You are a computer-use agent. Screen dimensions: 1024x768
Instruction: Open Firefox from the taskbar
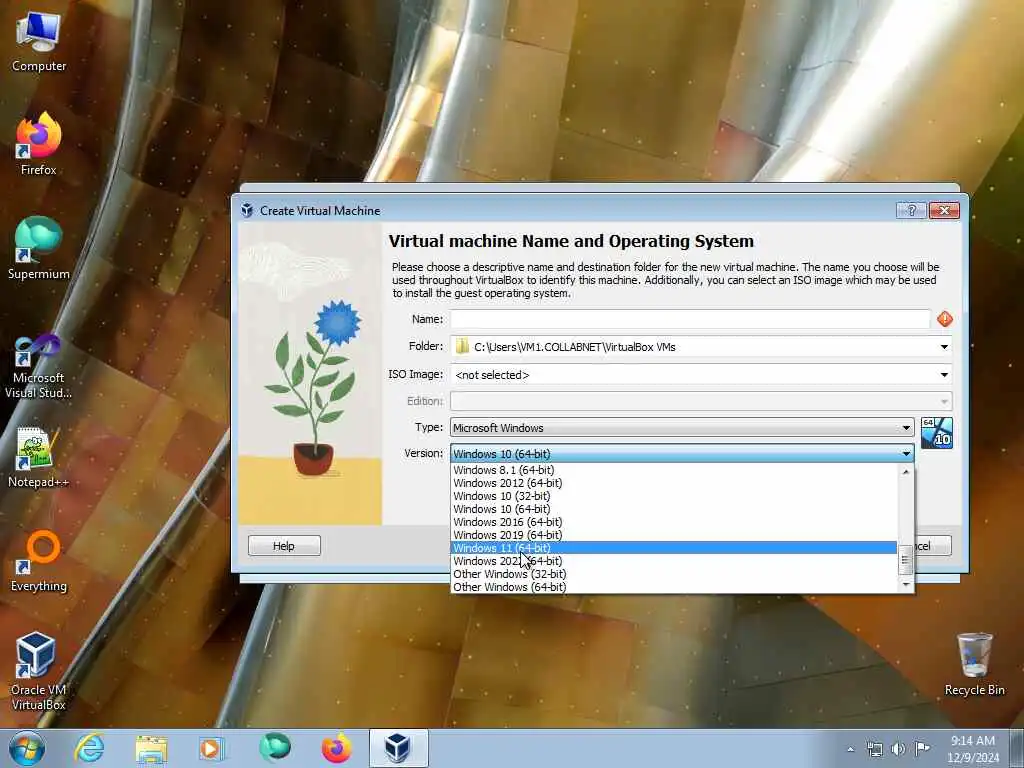(336, 748)
